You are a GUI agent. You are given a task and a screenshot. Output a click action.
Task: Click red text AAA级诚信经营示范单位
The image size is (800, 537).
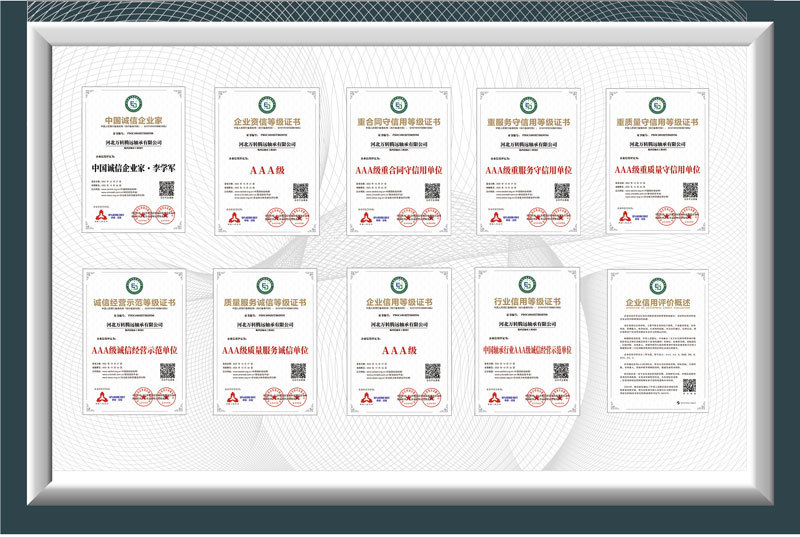pos(134,350)
